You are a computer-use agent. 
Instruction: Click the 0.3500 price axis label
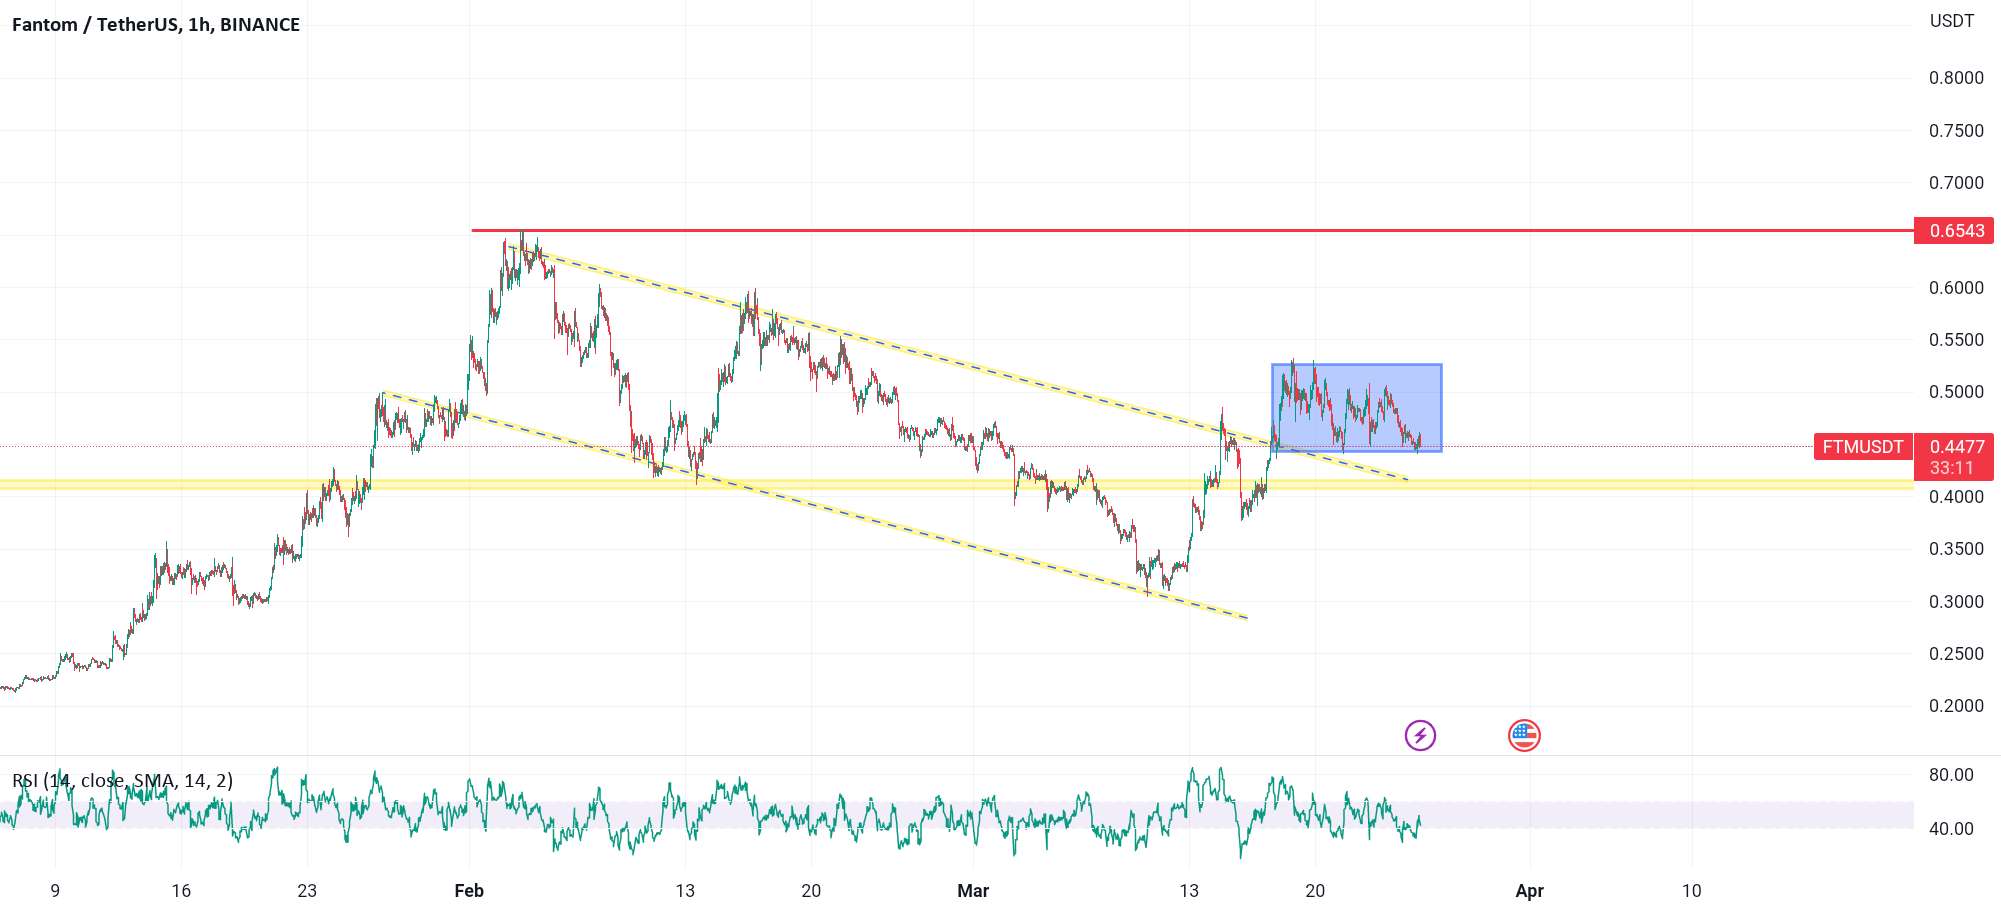tap(1956, 549)
